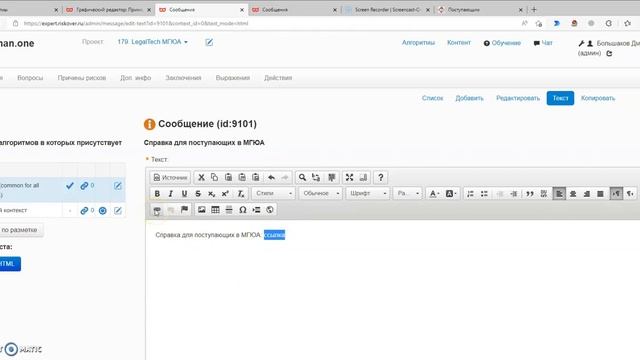The image size is (640, 360).
Task: Select center text alignment
Action: tap(573, 193)
